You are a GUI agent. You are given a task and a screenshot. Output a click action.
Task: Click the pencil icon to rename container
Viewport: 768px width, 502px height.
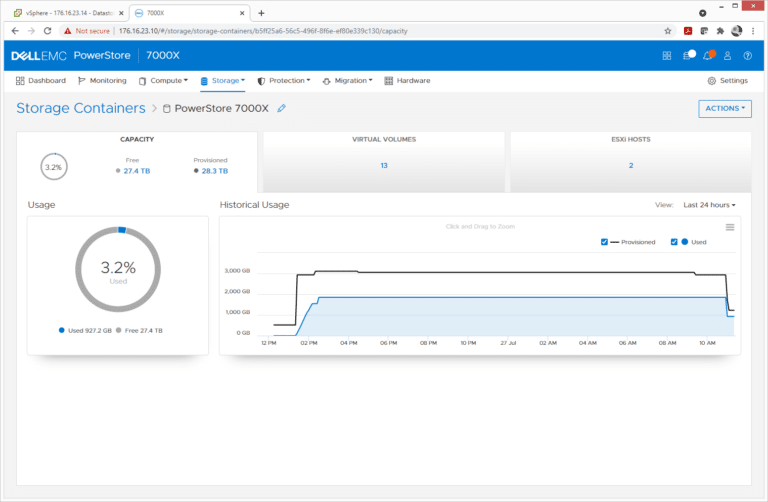click(281, 108)
